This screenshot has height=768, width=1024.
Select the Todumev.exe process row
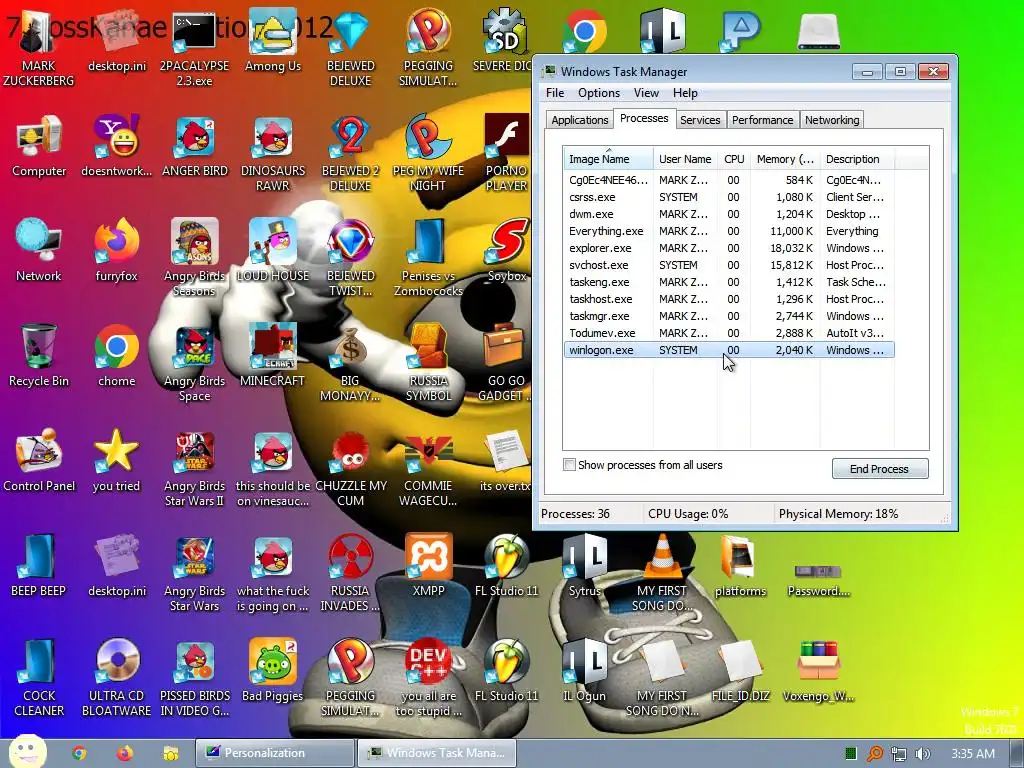[x=729, y=333]
